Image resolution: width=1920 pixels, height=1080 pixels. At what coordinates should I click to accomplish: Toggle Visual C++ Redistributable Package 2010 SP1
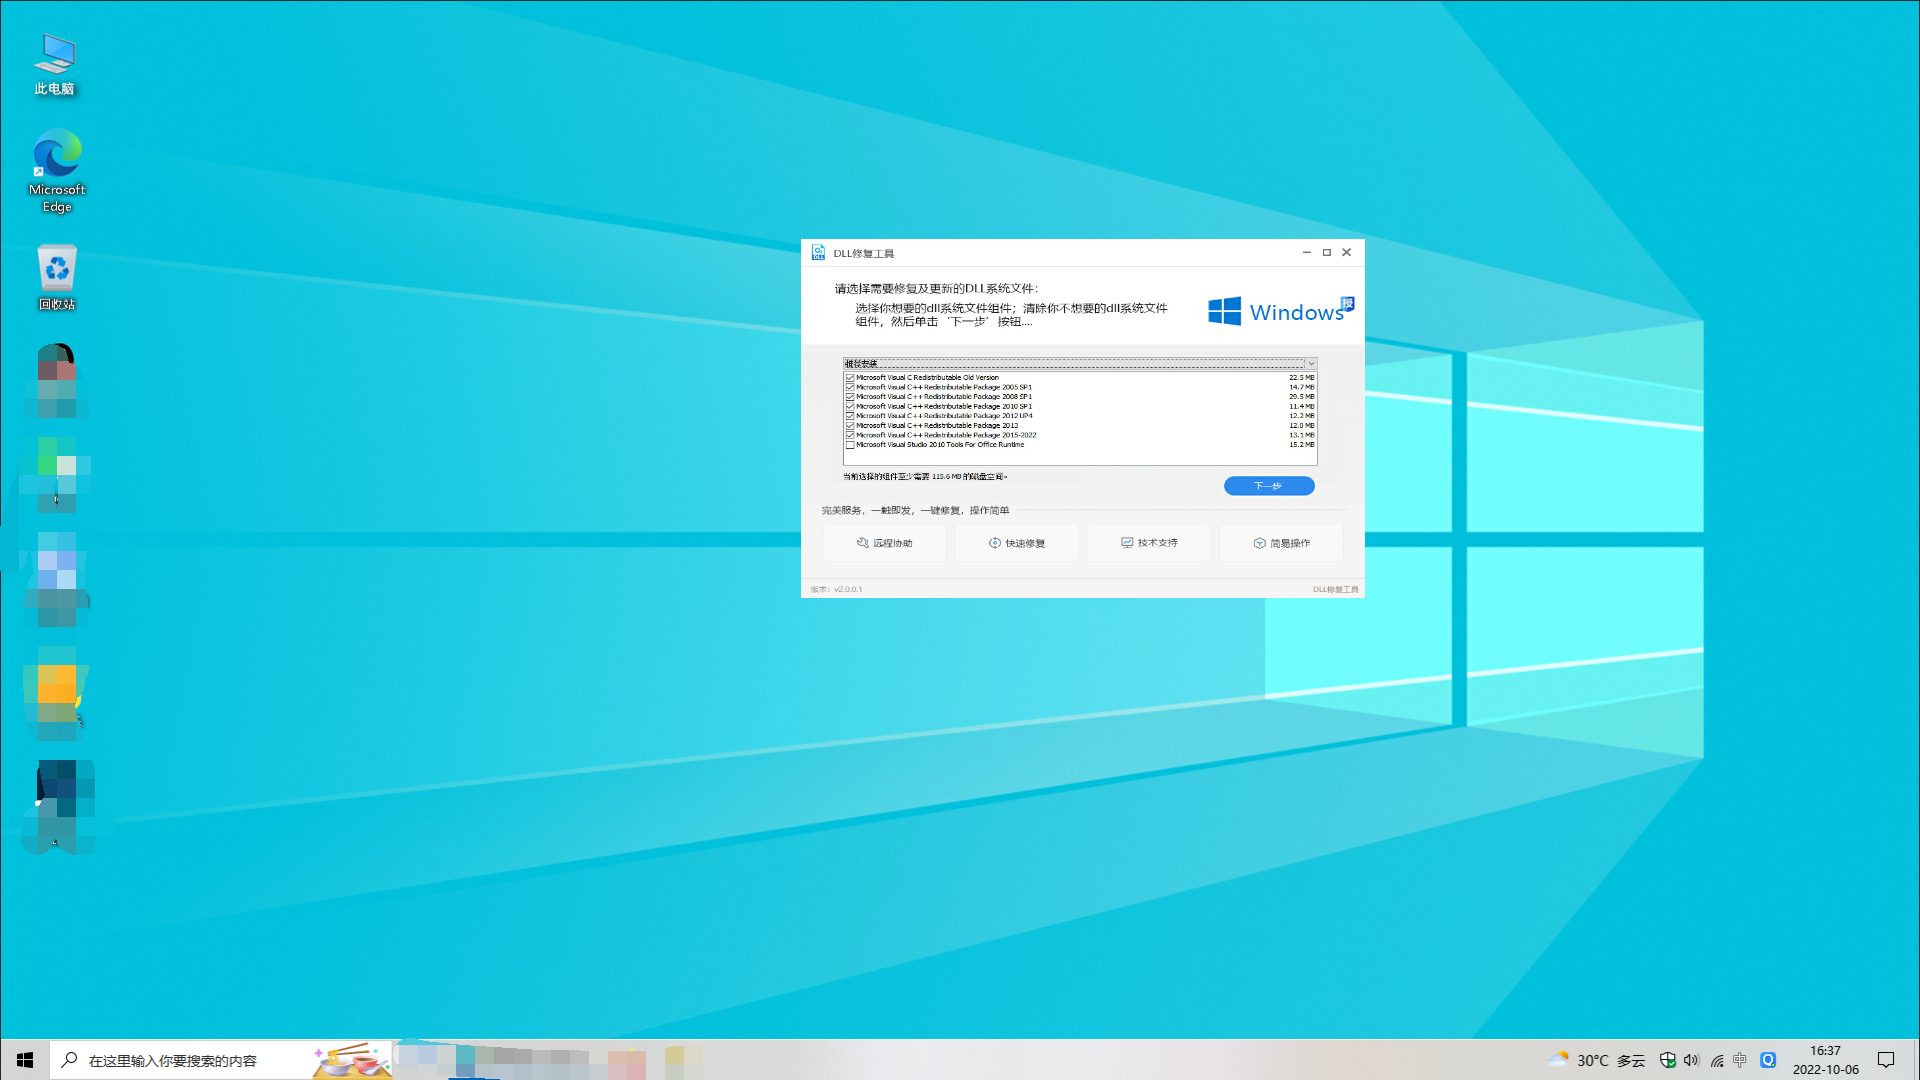850,407
